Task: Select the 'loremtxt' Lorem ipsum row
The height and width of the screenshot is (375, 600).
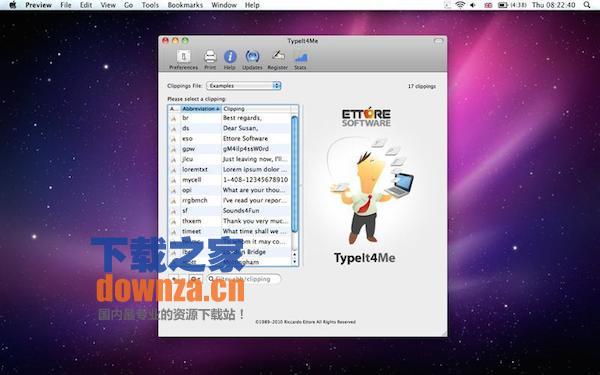Action: pos(230,170)
